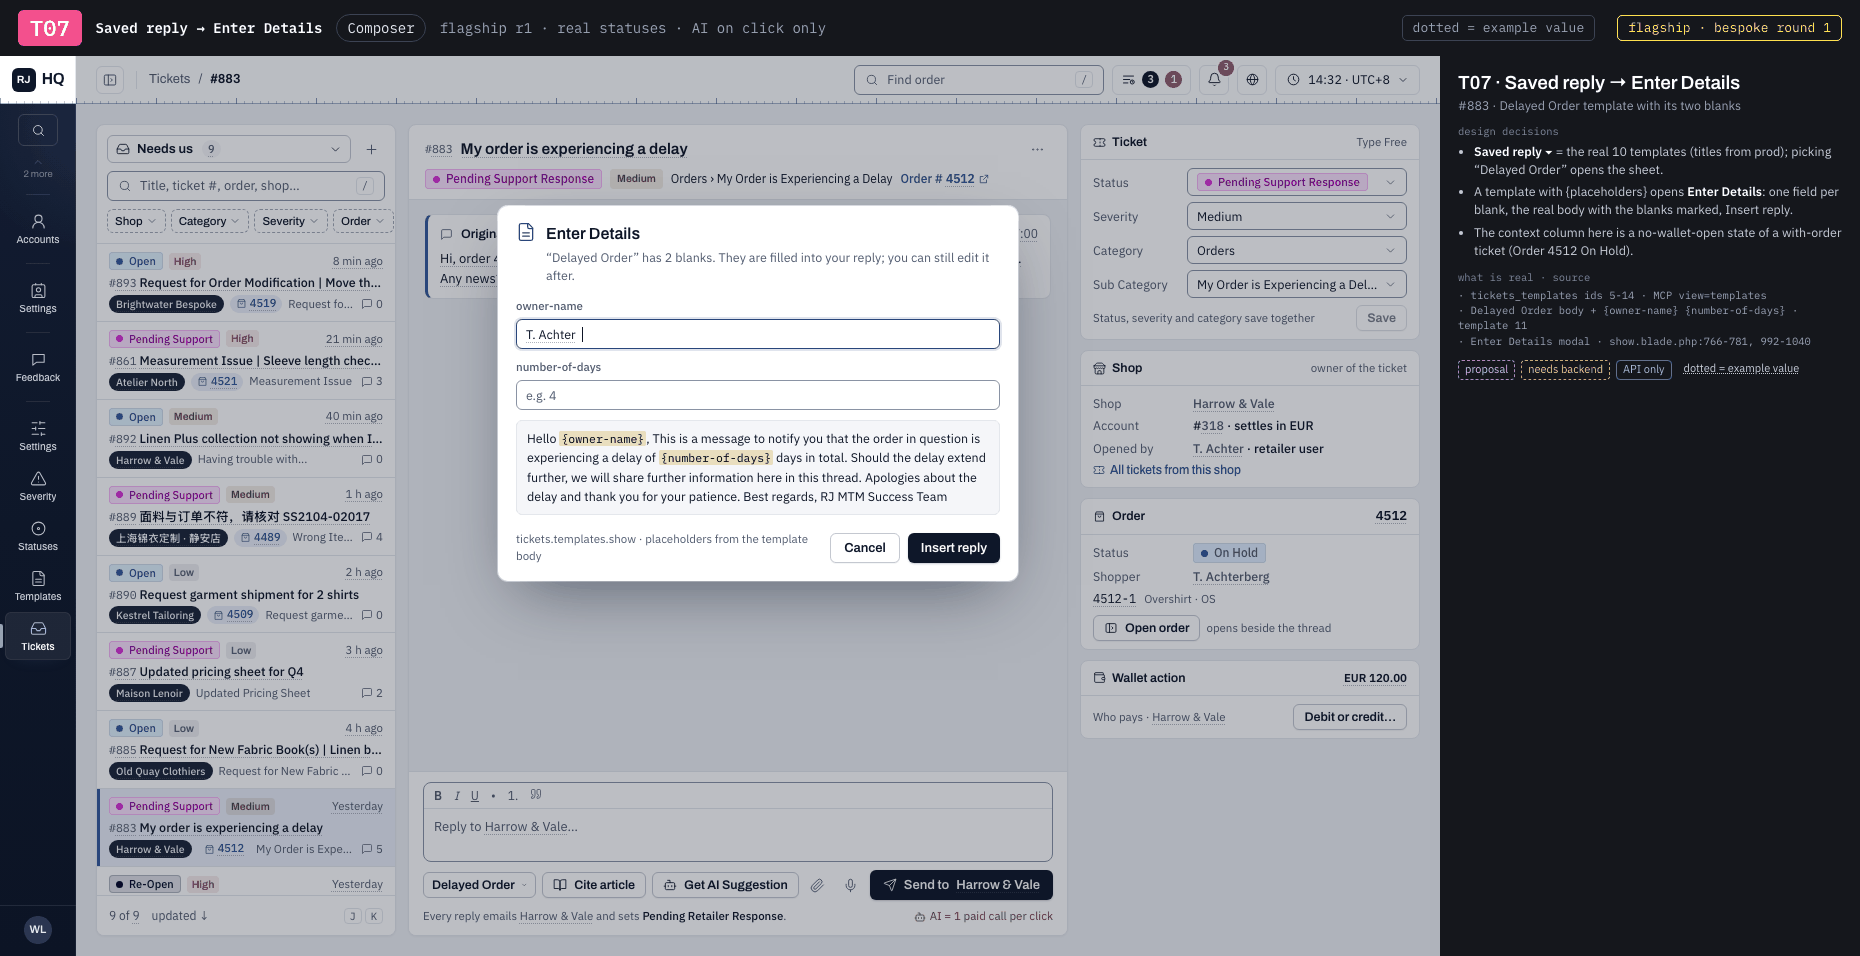Select the Composer tab in top bar
This screenshot has width=1860, height=956.
coord(381,28)
